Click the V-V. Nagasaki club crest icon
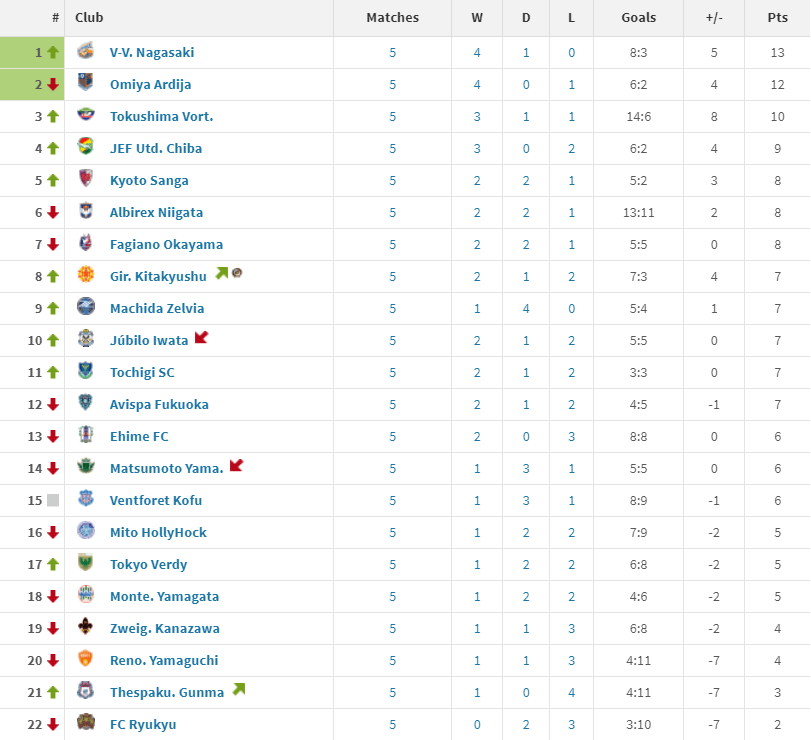 tap(86, 52)
